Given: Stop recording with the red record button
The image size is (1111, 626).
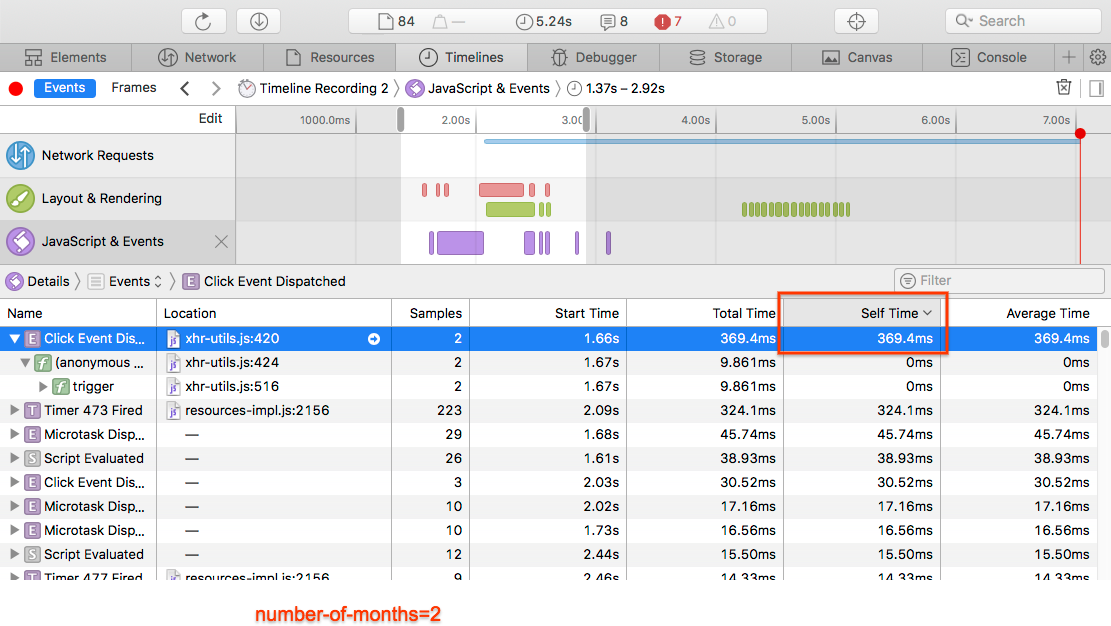Looking at the screenshot, I should click(x=16, y=89).
